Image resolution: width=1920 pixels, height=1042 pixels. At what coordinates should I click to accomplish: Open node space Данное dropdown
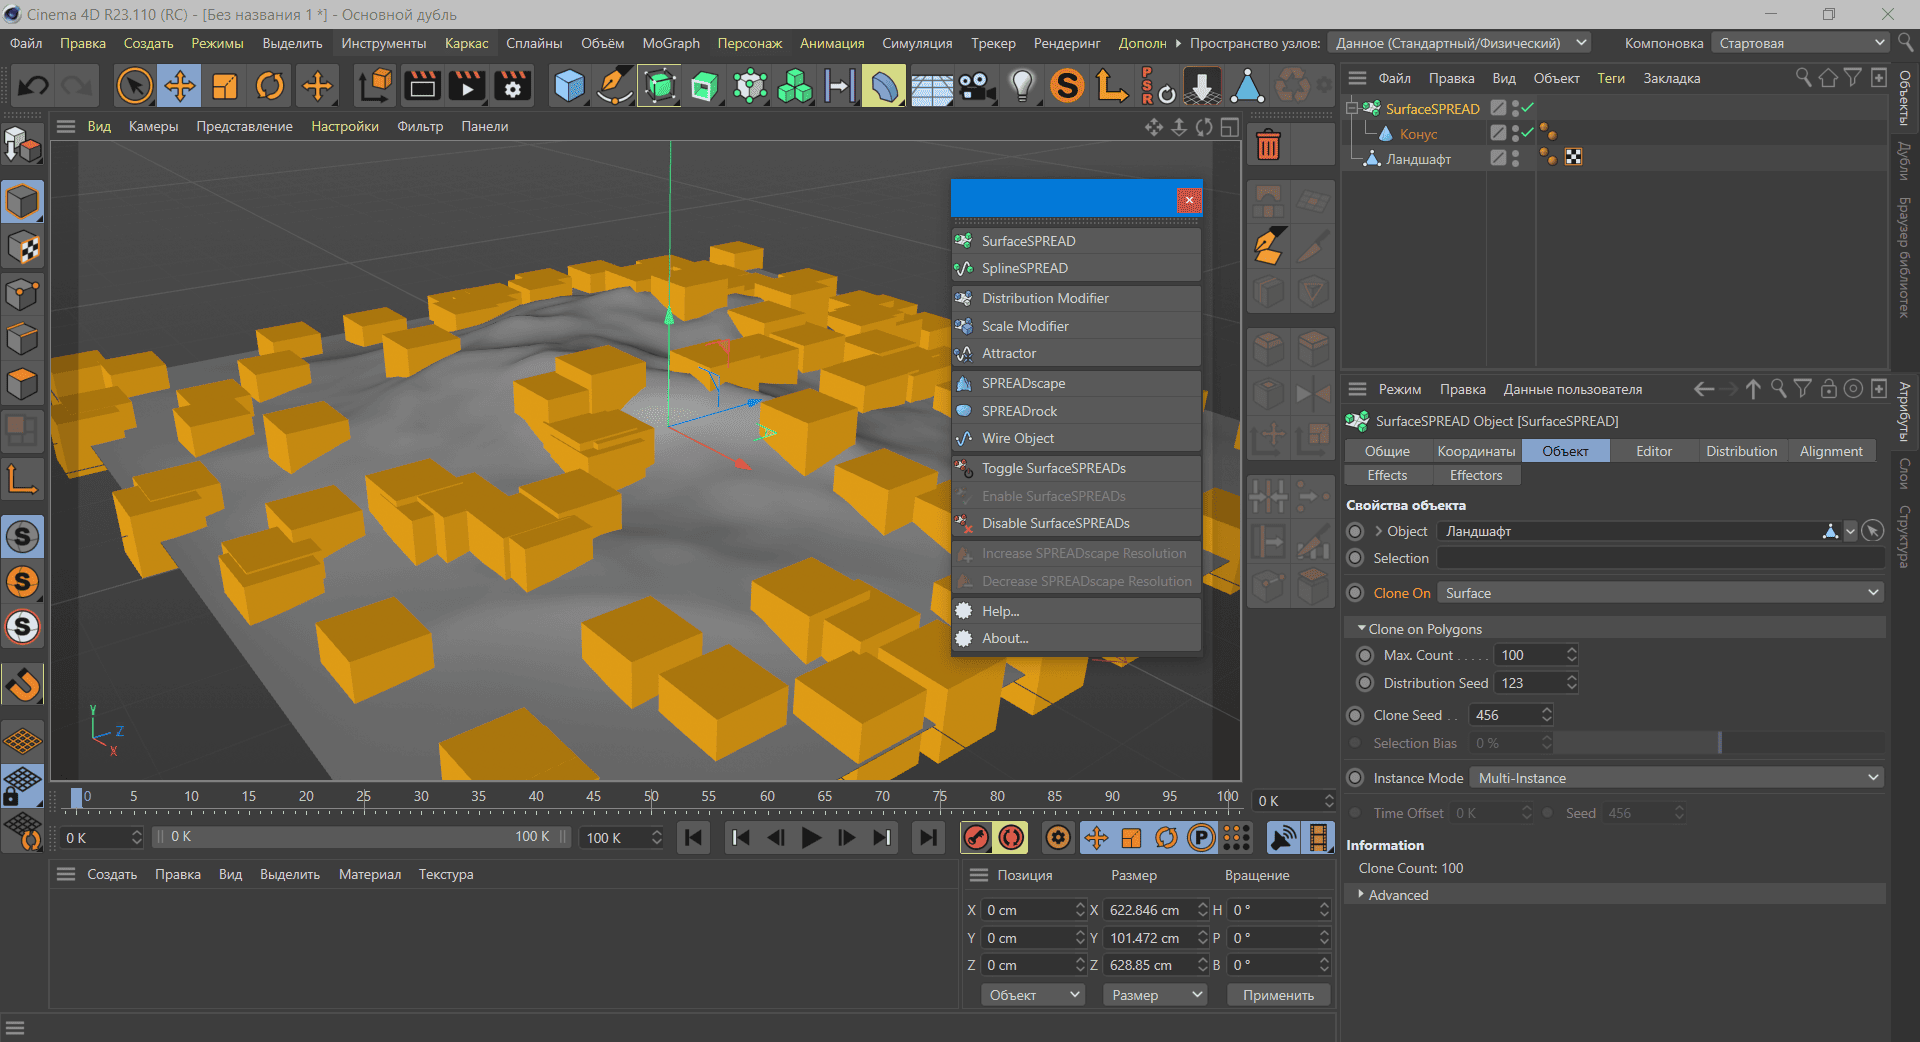tap(1459, 43)
